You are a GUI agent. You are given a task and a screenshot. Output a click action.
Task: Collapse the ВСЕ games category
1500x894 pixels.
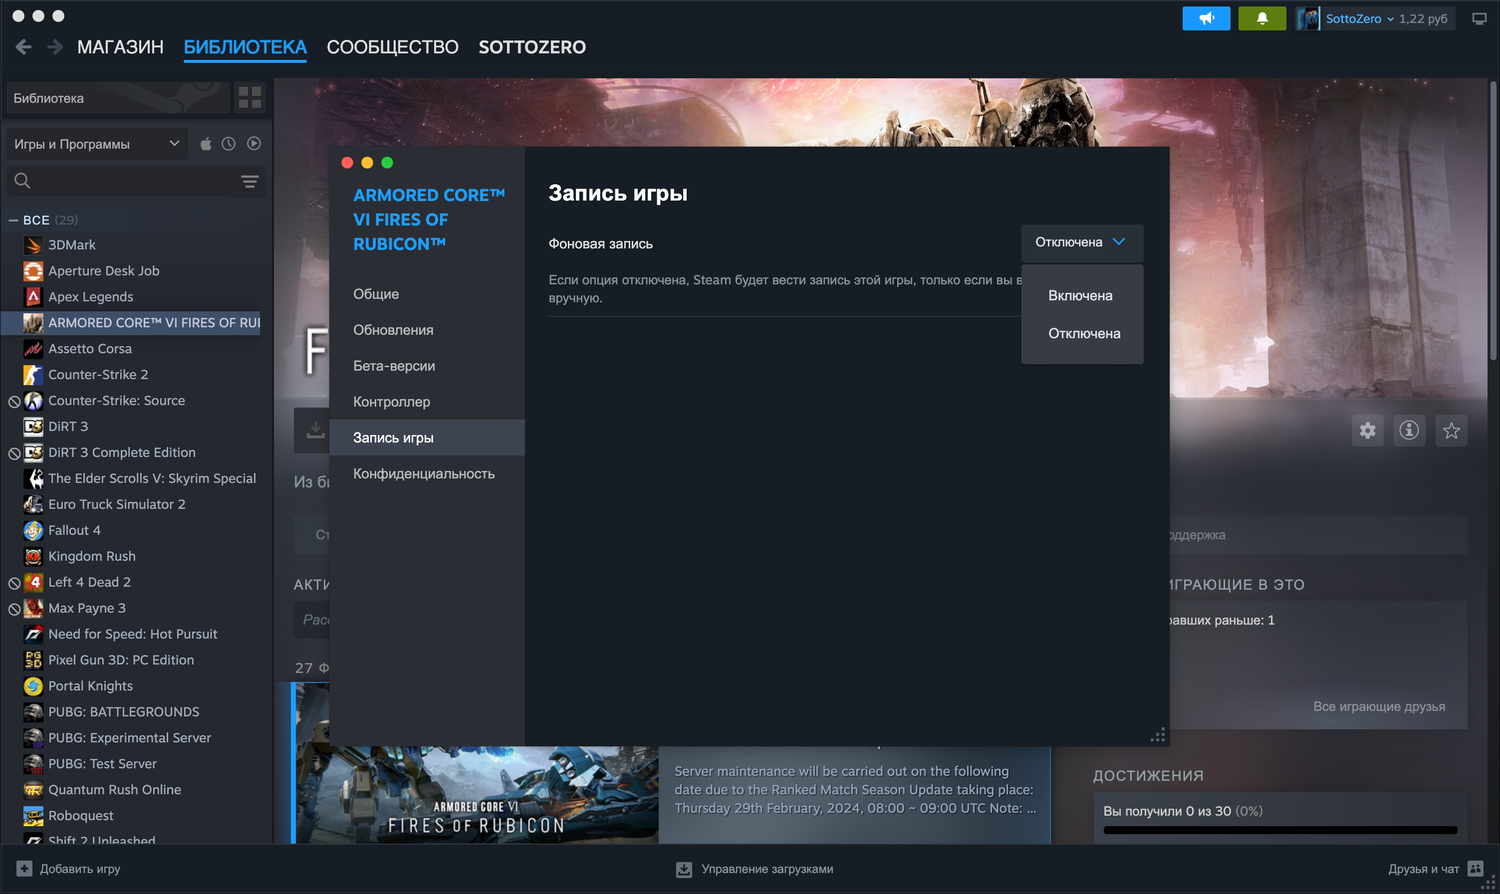[x=13, y=220]
